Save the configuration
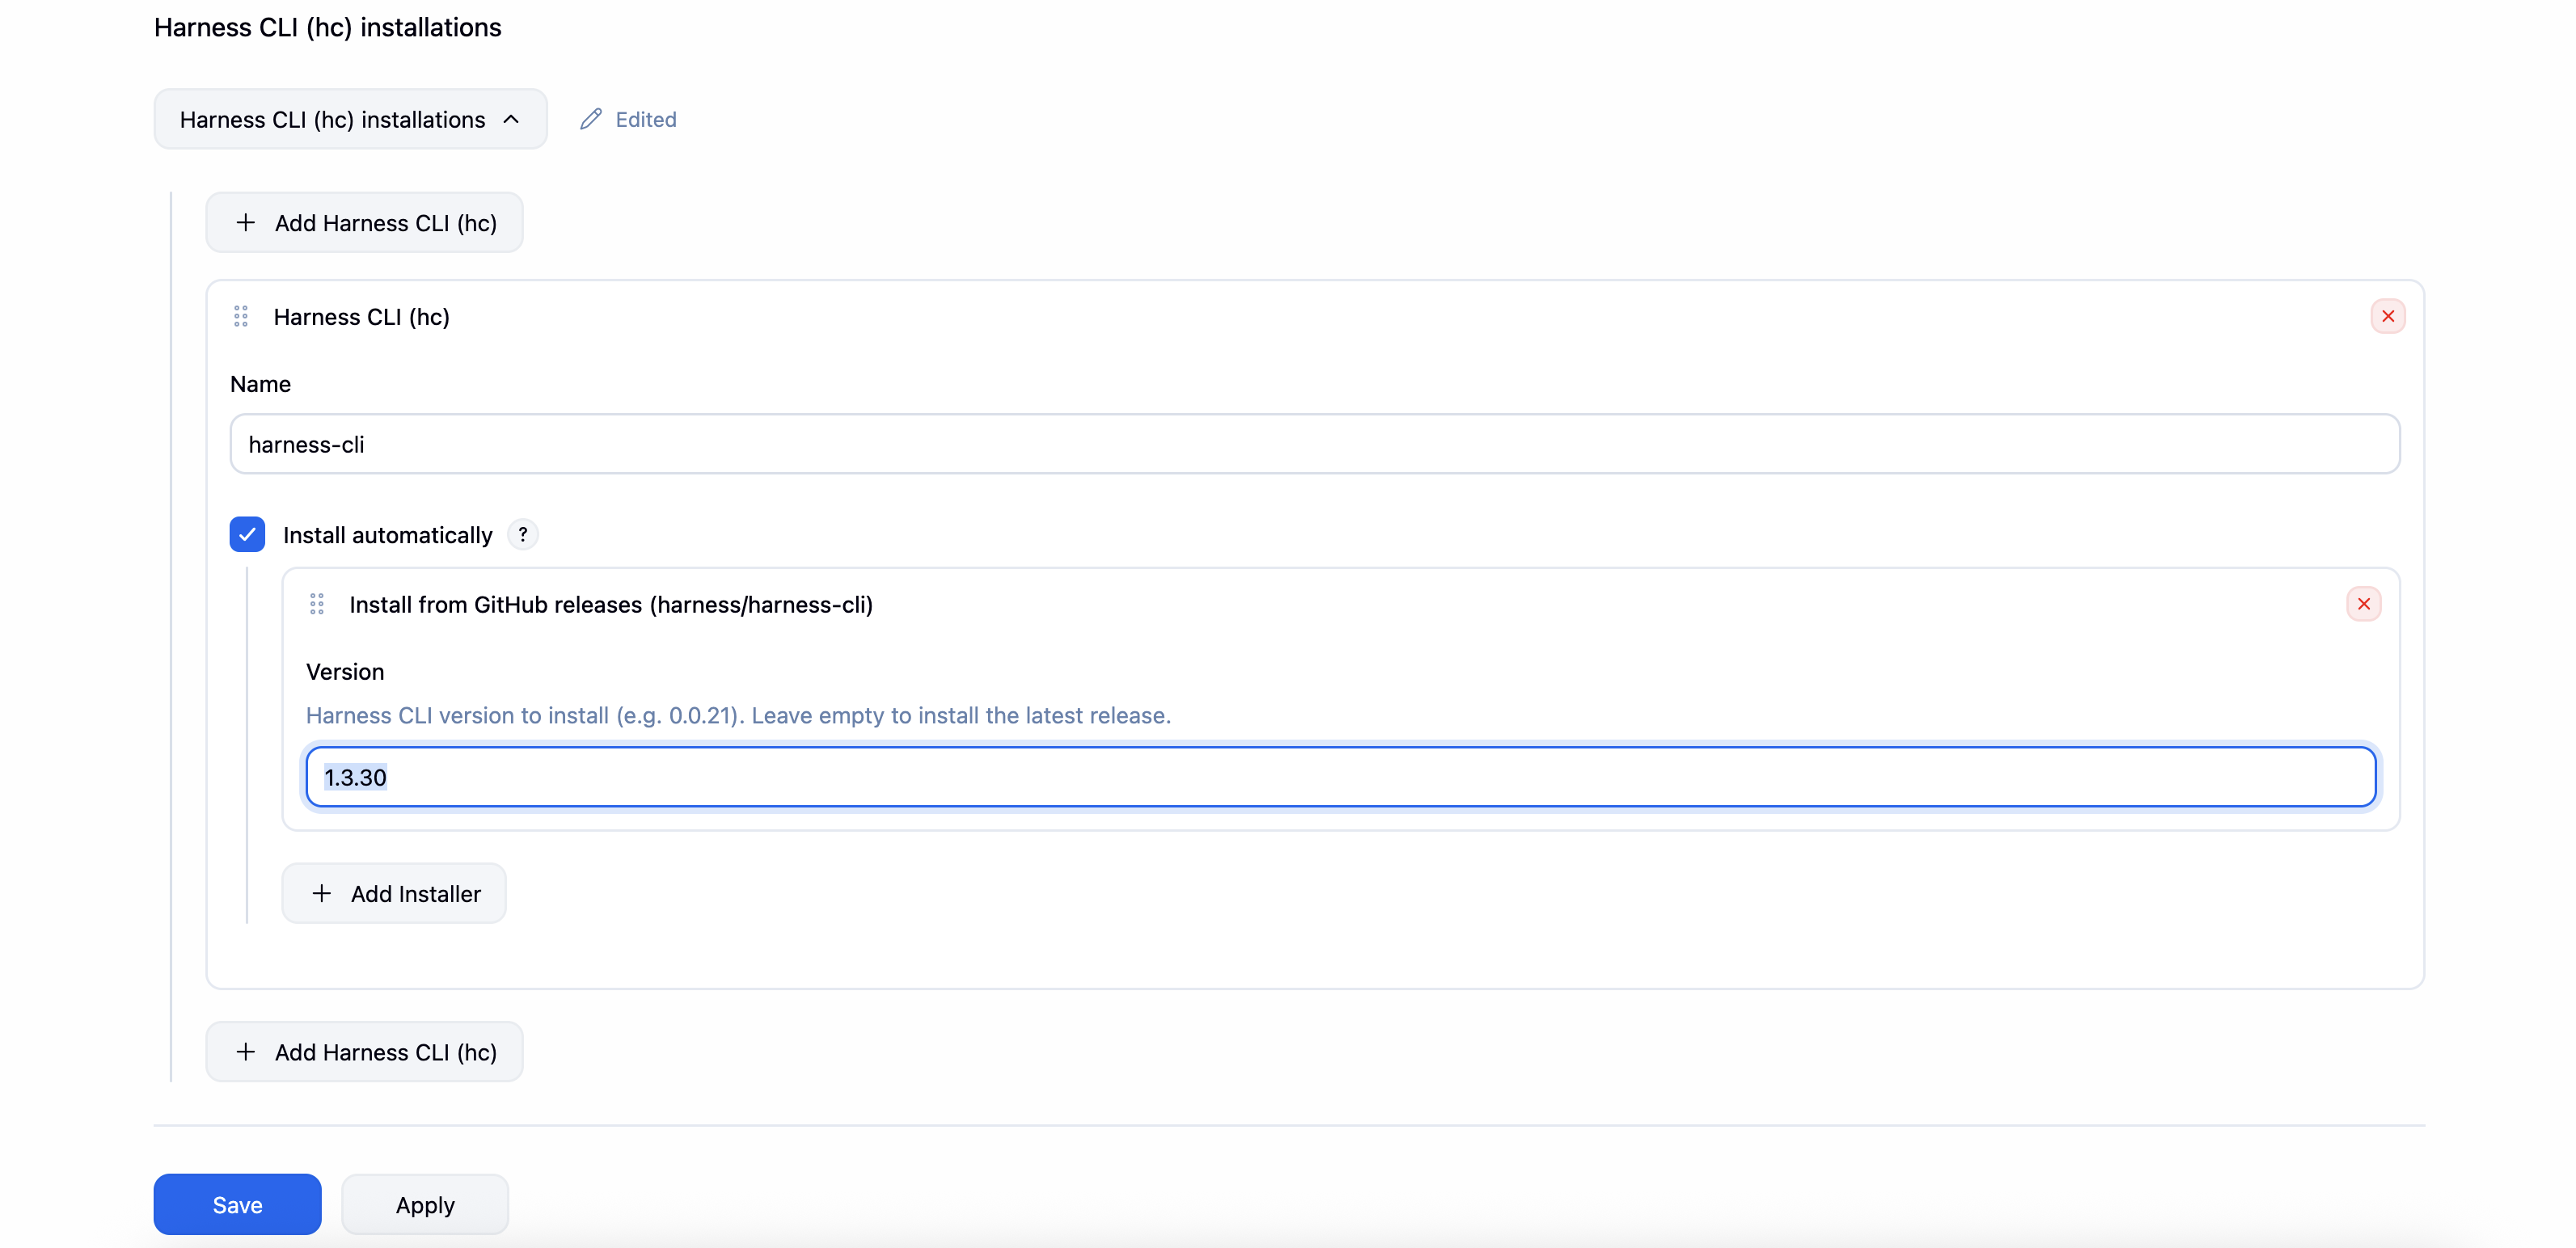 [237, 1204]
